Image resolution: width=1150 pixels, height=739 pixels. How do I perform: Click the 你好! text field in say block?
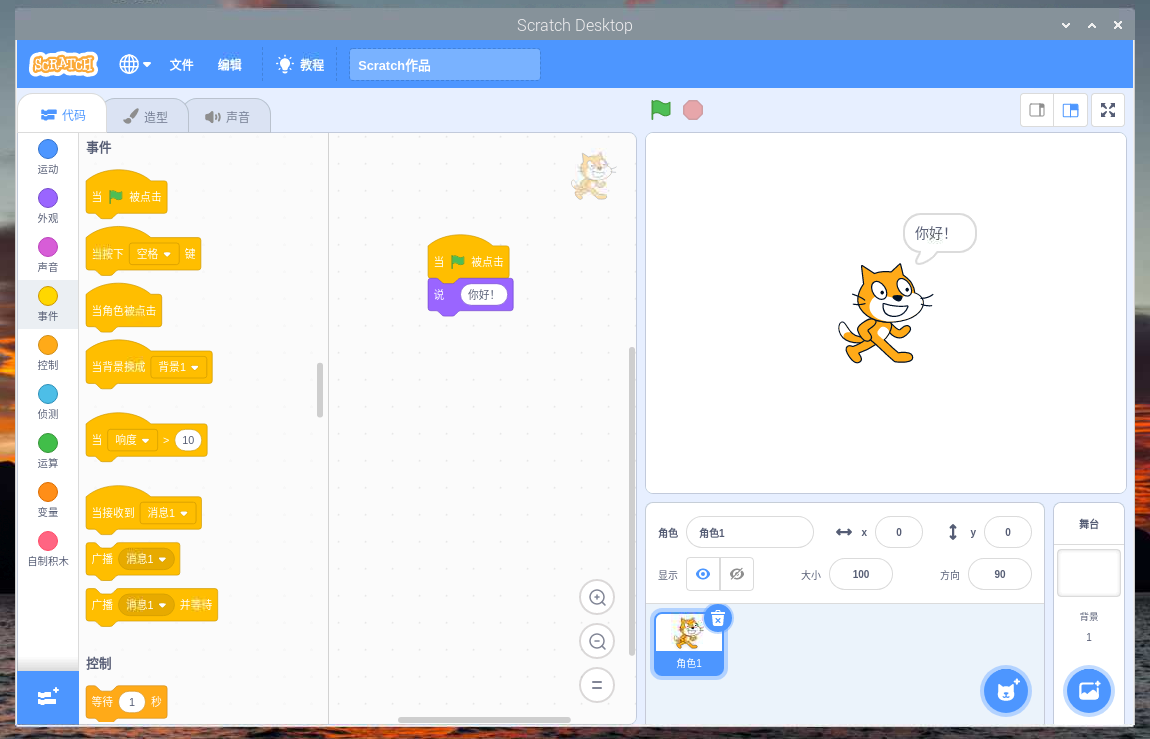click(x=483, y=295)
